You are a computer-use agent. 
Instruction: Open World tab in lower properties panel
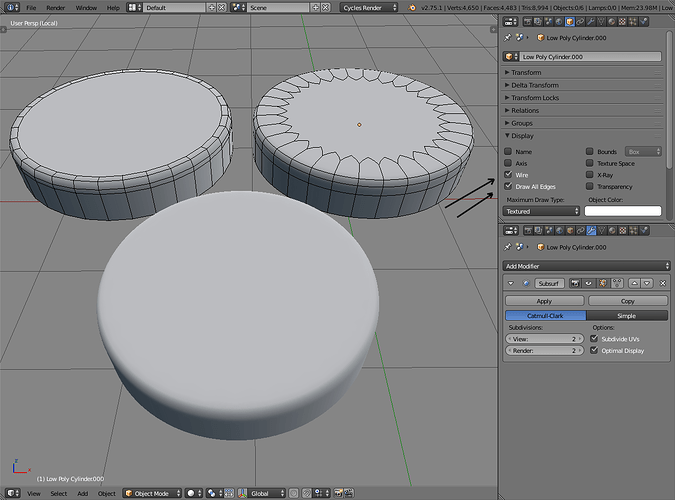tap(559, 231)
